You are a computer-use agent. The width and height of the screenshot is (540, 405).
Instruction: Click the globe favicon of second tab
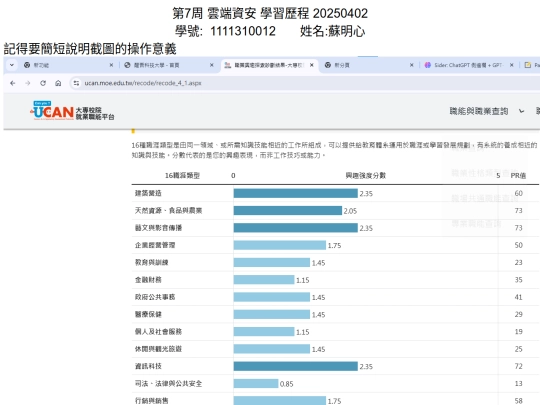click(x=127, y=65)
